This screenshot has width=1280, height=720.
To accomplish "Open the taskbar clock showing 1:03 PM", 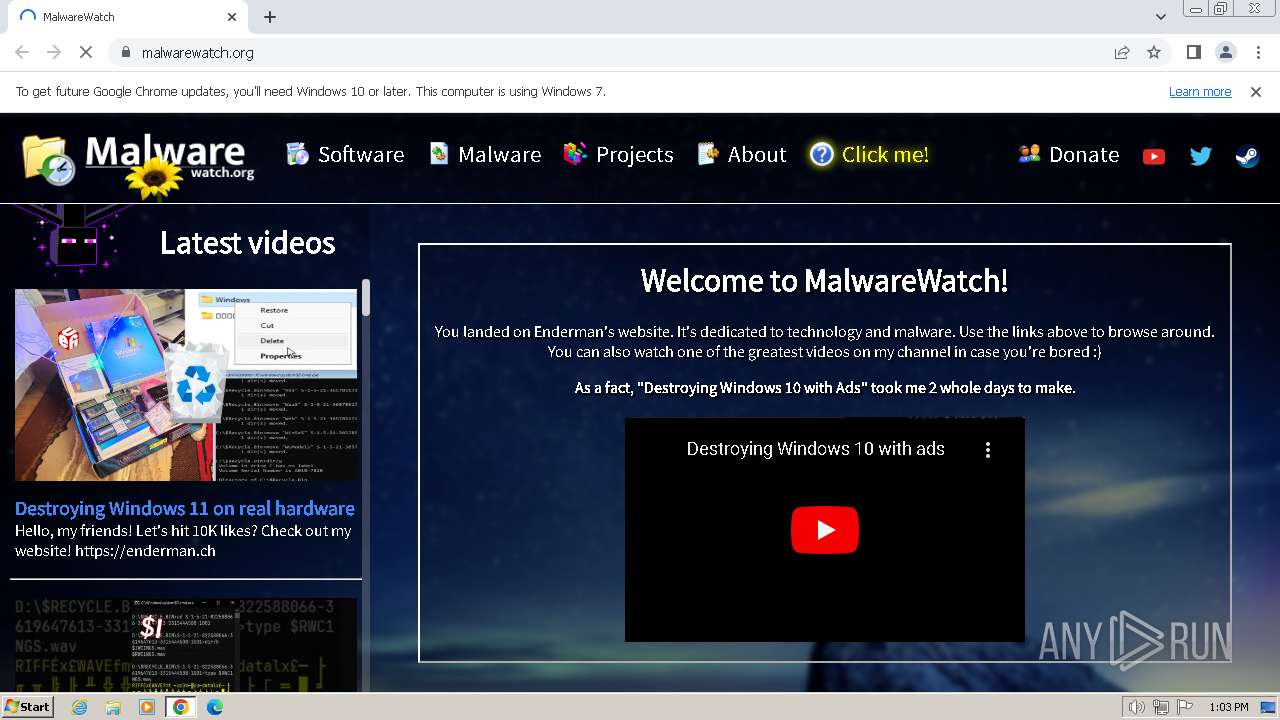I will [1229, 707].
